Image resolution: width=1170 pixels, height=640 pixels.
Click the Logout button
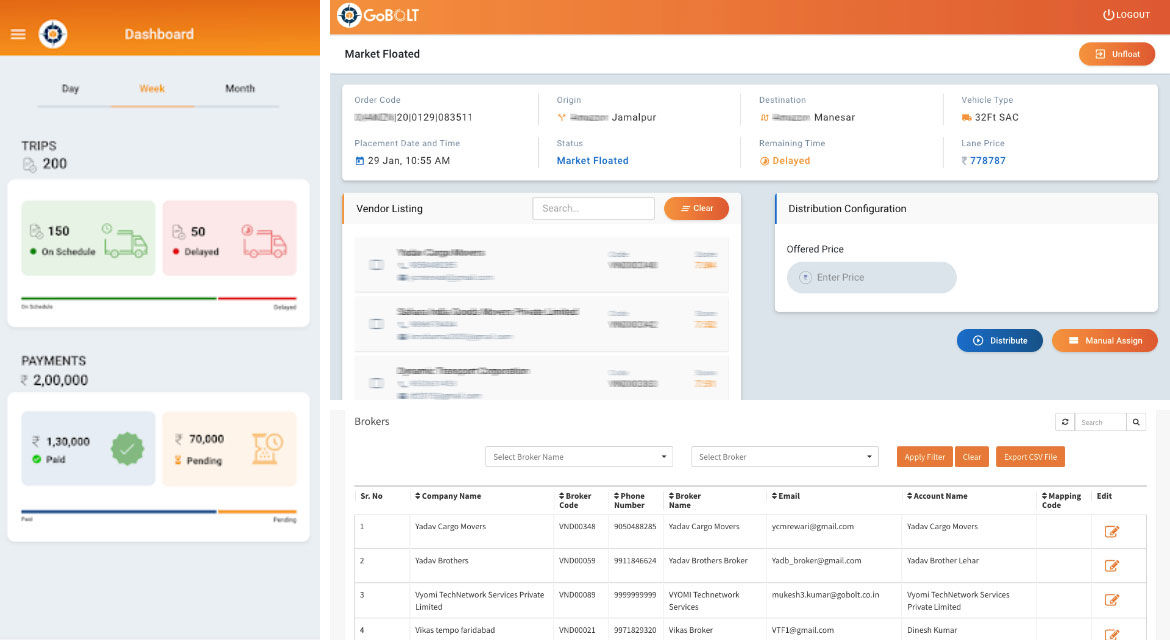pyautogui.click(x=1127, y=15)
